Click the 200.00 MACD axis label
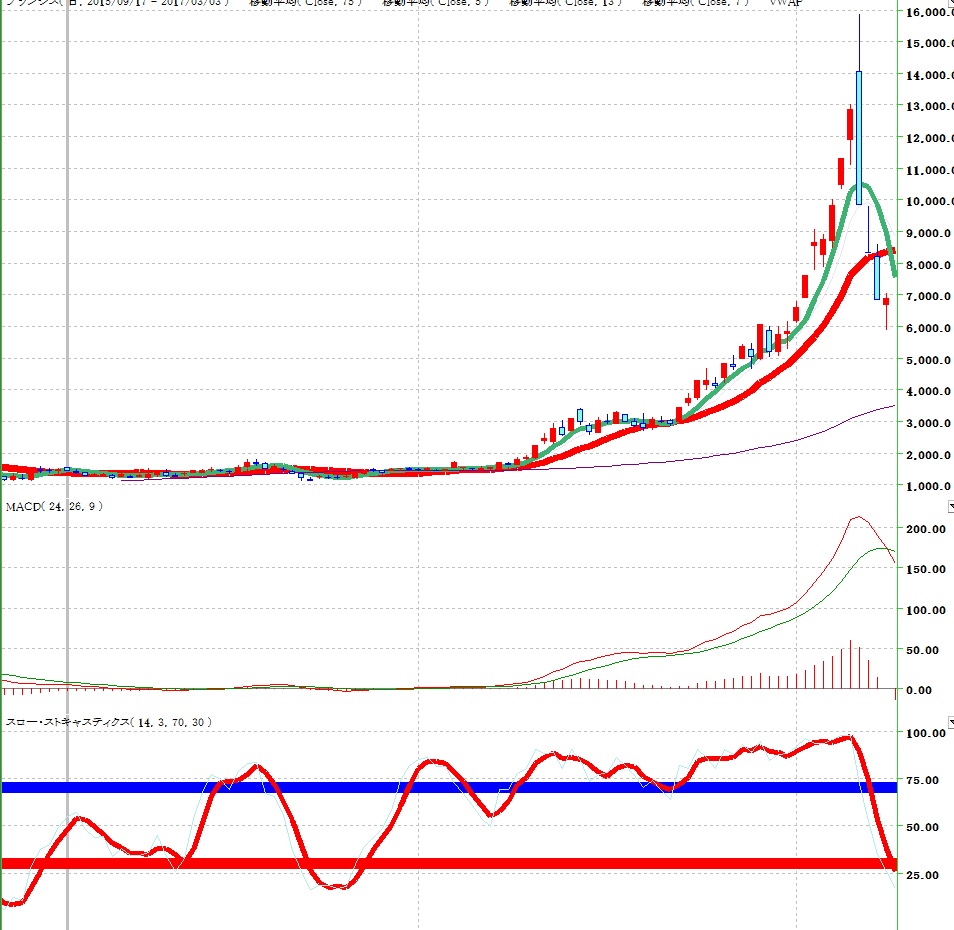This screenshot has width=954, height=930. 927,529
